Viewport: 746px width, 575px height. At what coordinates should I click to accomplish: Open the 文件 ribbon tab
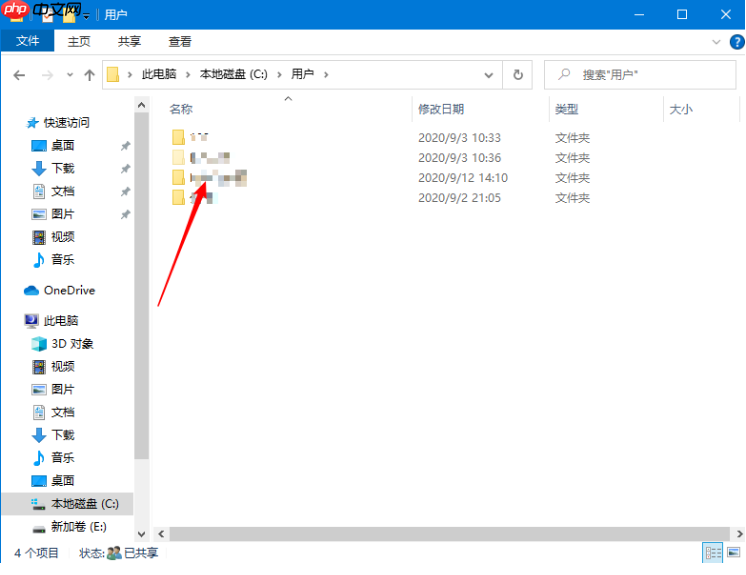tap(28, 41)
